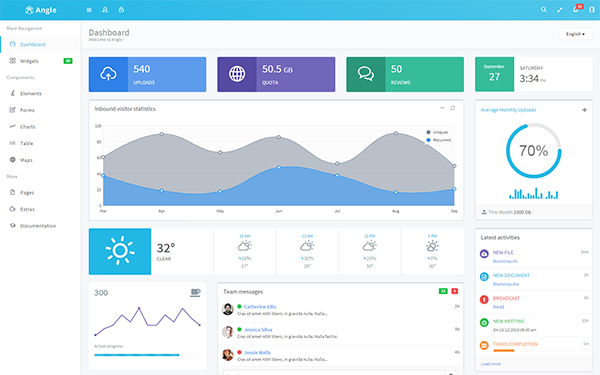Image resolution: width=600 pixels, height=375 pixels.
Task: Click Catherine Ellis avatar
Action: pos(228,309)
